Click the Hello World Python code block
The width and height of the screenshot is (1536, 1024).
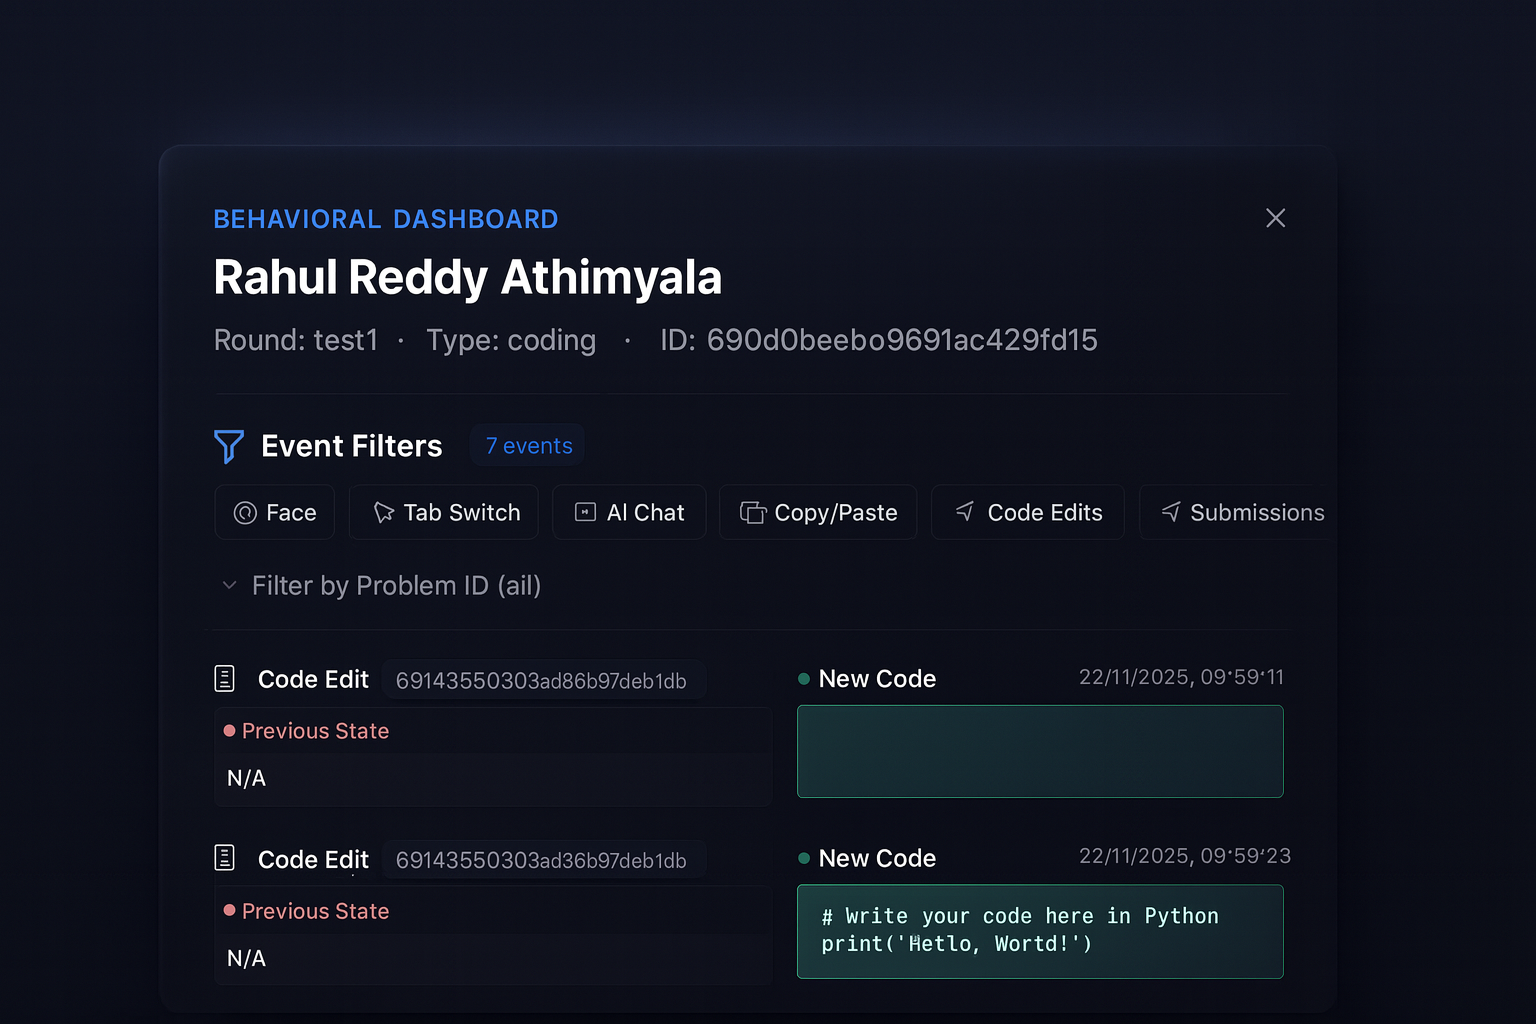[1040, 931]
